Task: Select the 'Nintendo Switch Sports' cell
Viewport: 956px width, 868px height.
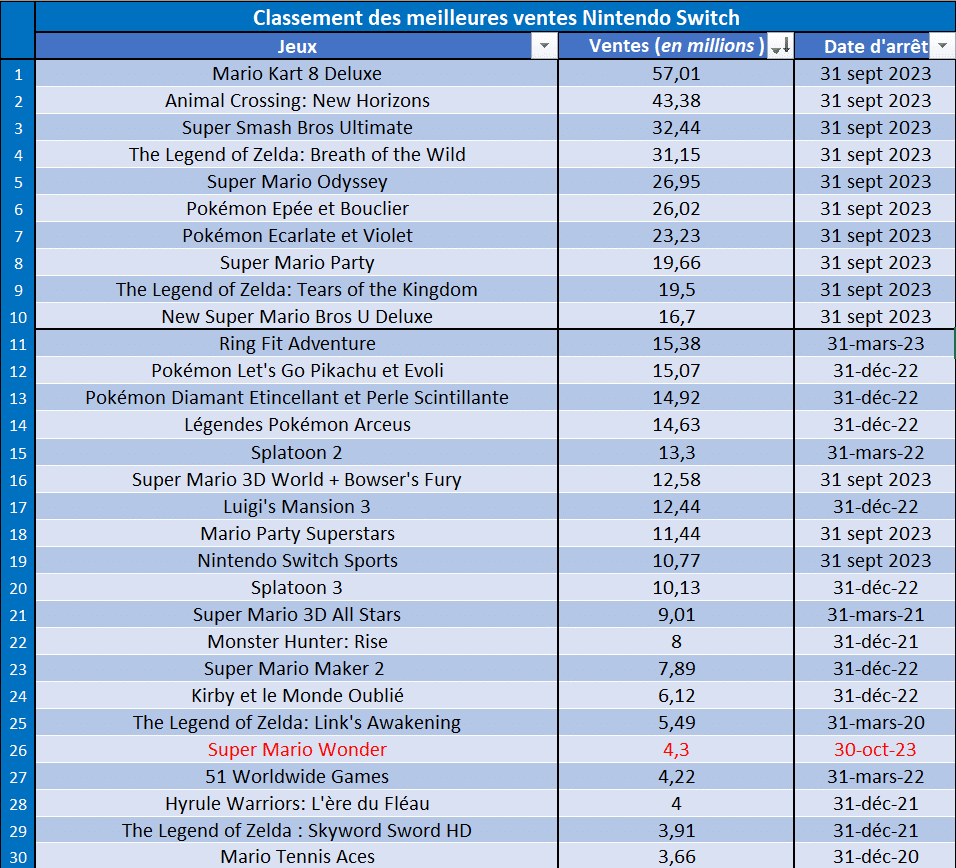Action: coord(297,560)
